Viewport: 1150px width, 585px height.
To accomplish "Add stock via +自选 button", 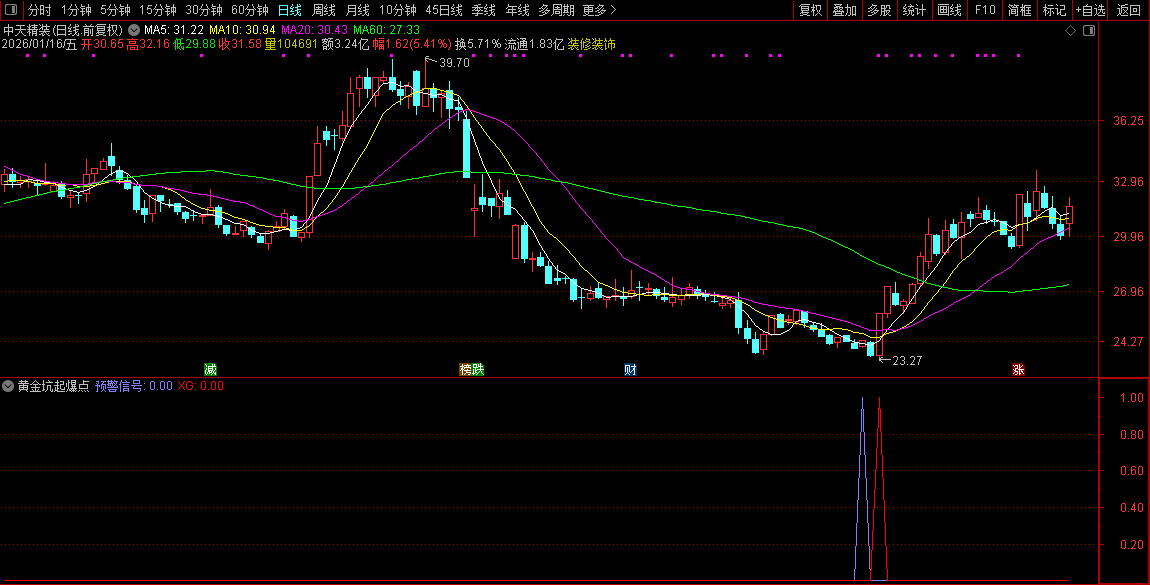I will click(x=1090, y=10).
